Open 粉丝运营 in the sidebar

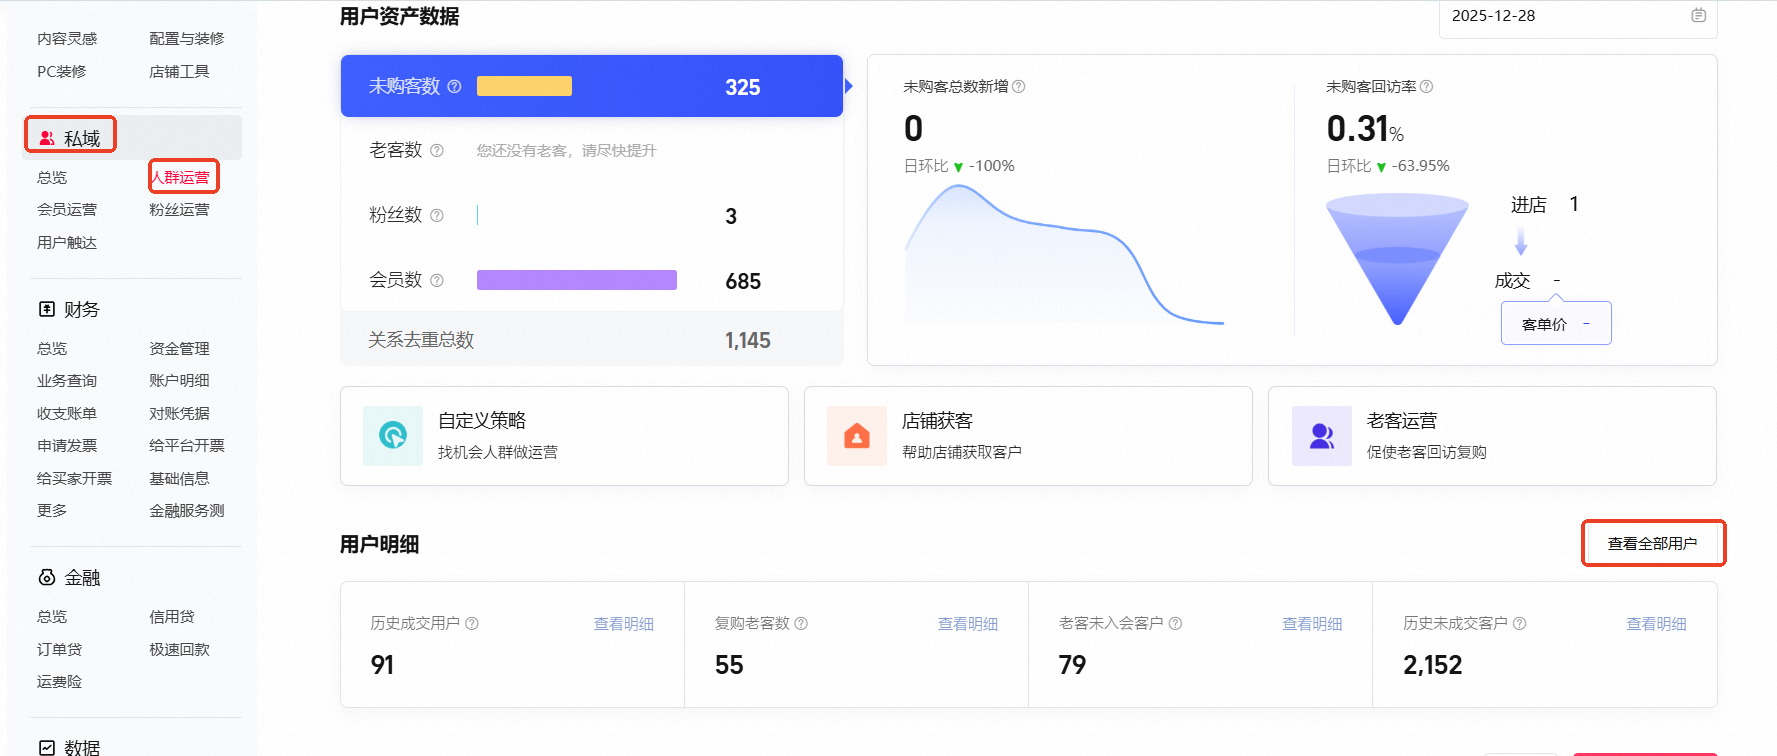click(x=179, y=210)
